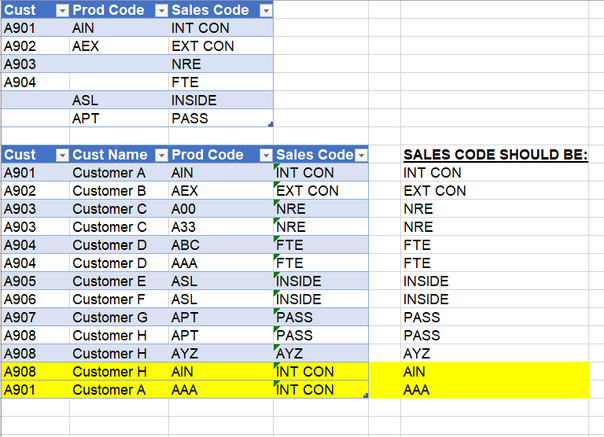This screenshot has width=604, height=437.
Task: Open Cust filter in the three-column lookup table
Action: click(x=62, y=11)
